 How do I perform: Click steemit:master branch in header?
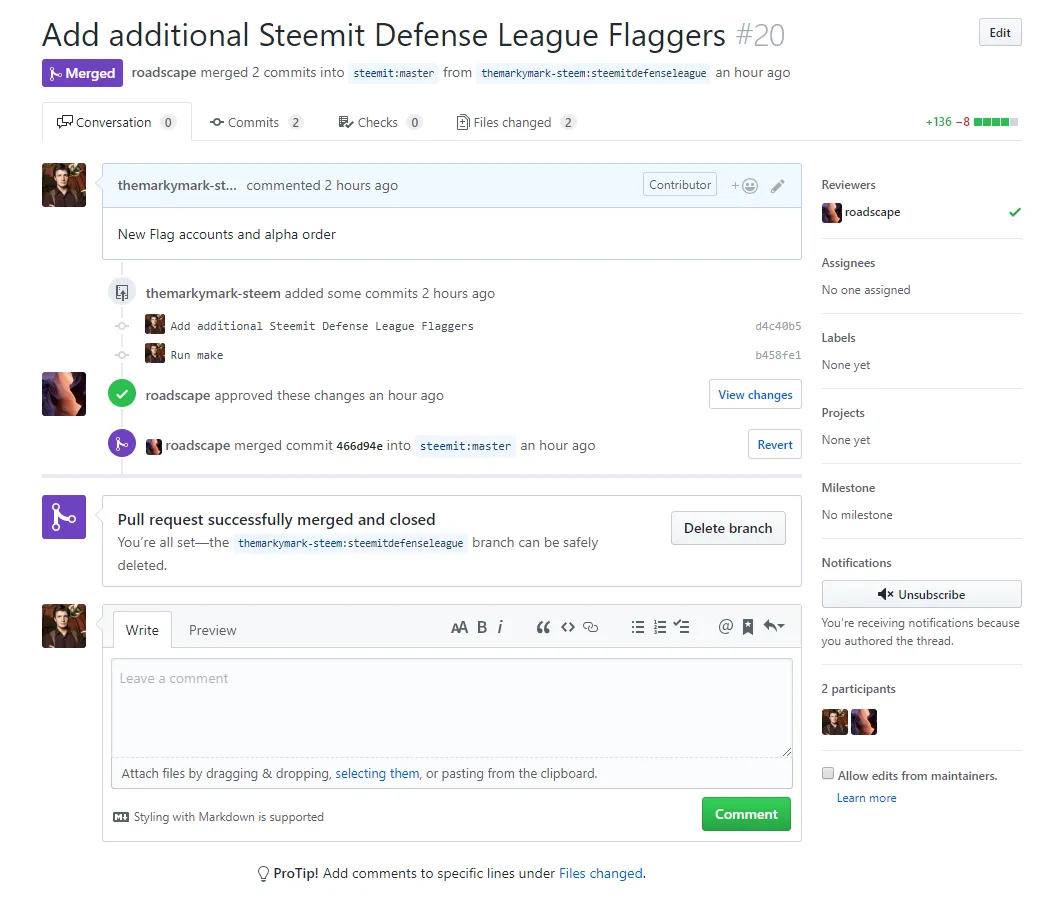click(393, 73)
